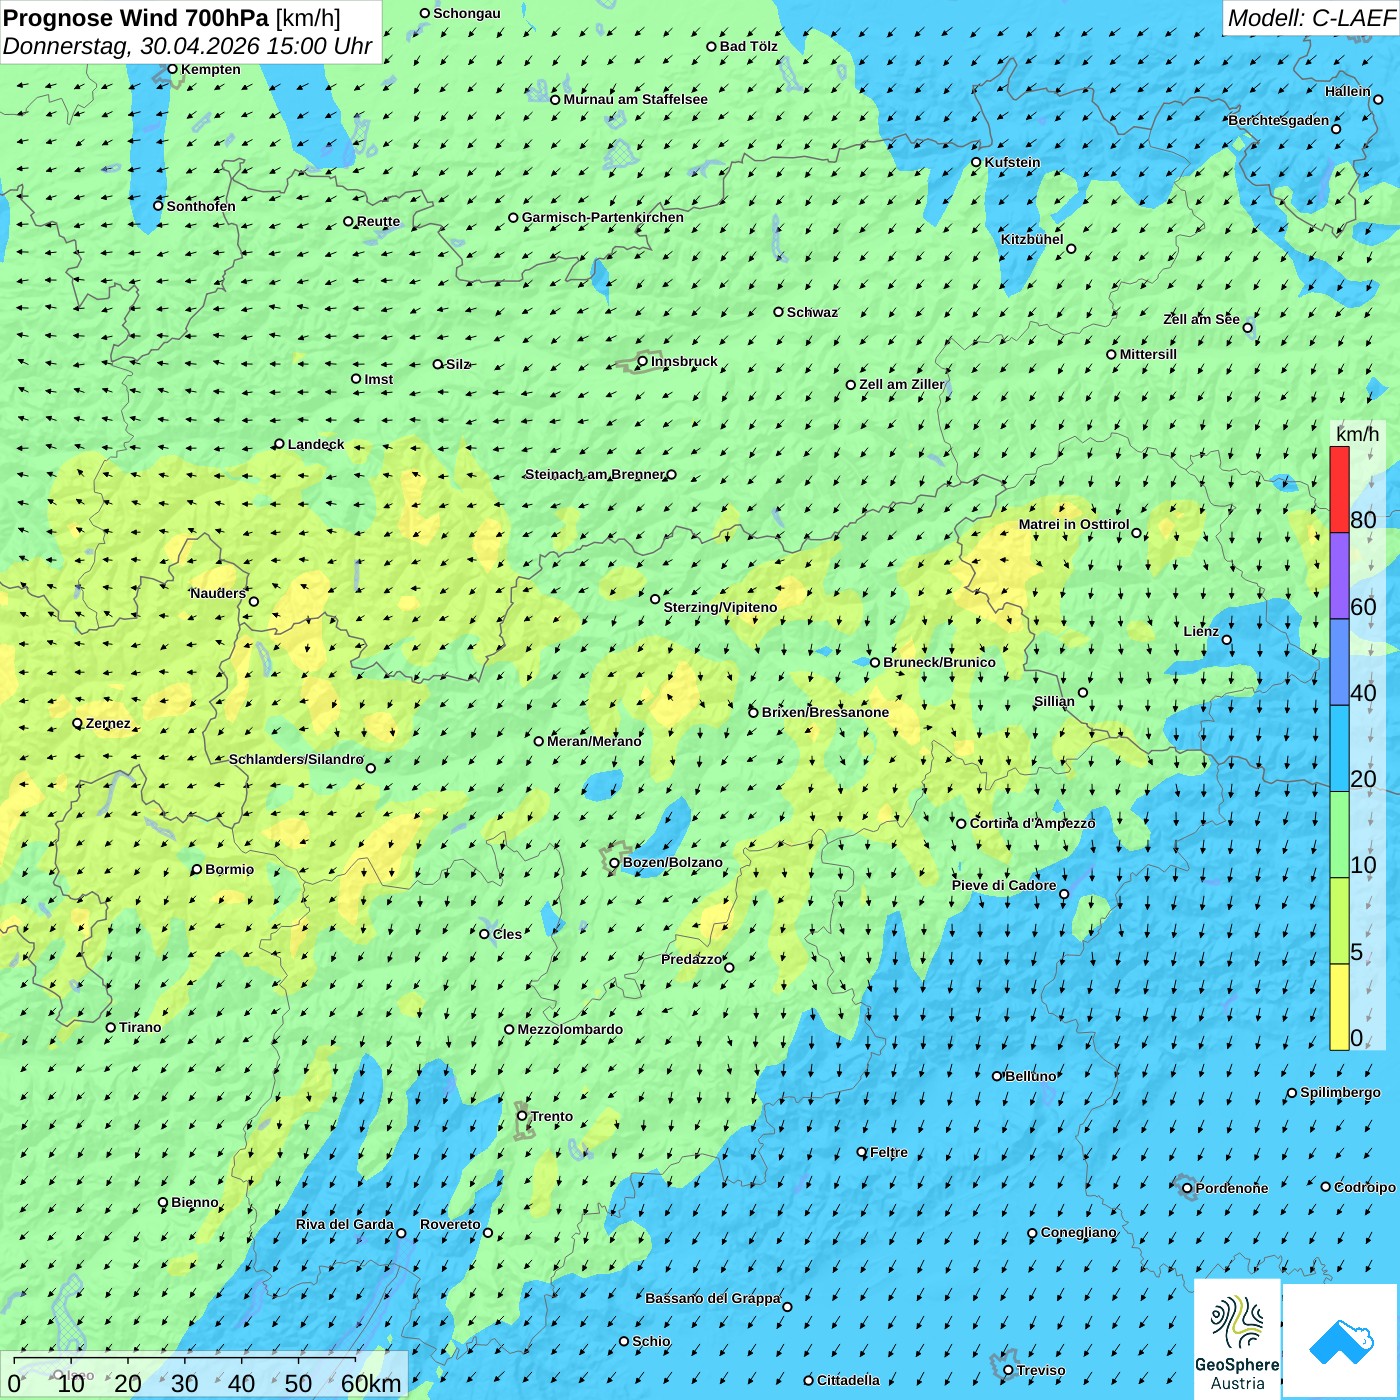Click the Kempten city label

pyautogui.click(x=210, y=69)
